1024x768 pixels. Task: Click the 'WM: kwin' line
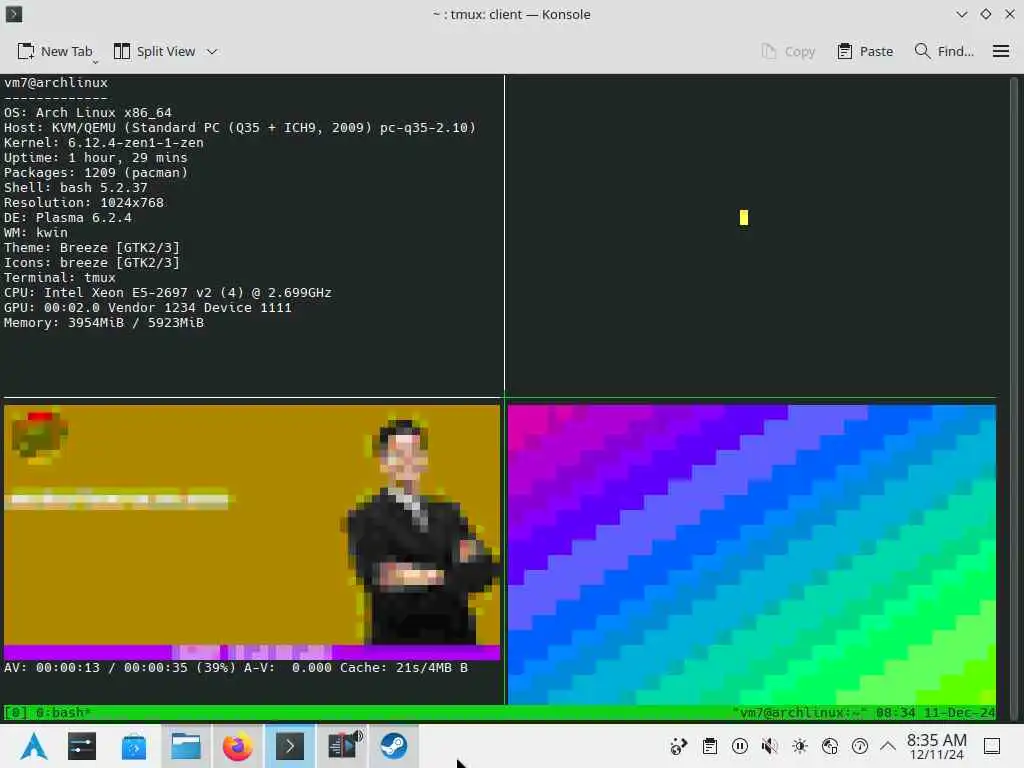coord(36,232)
